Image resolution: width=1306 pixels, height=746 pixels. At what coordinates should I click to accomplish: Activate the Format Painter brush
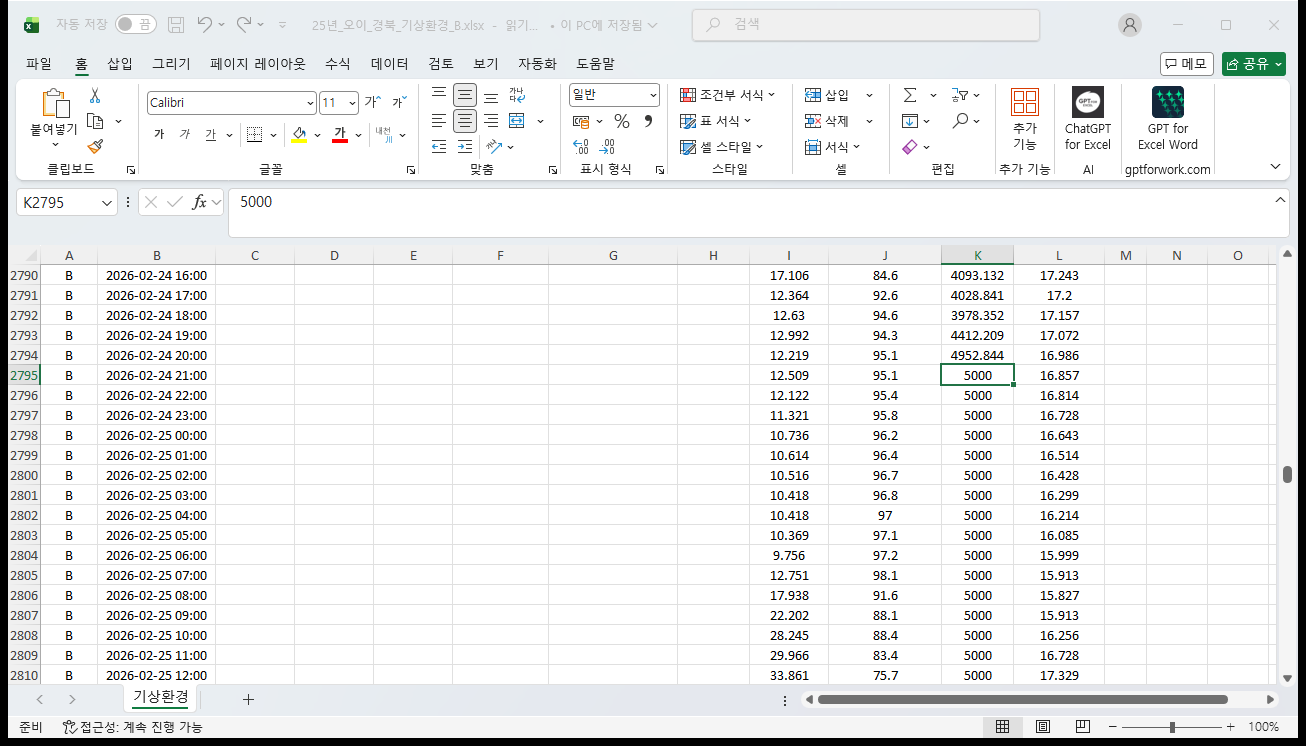[x=95, y=146]
